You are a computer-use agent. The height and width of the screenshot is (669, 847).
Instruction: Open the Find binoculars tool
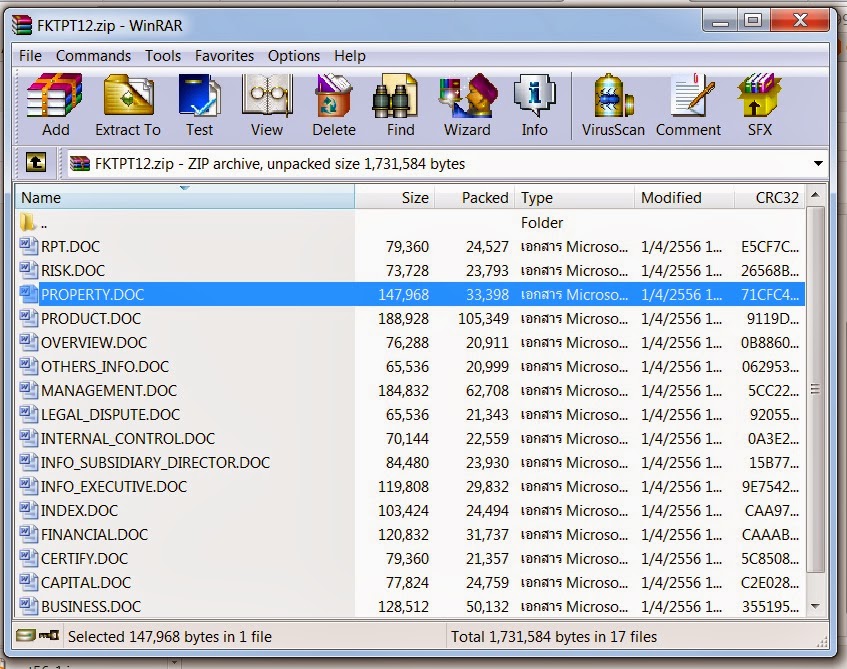coord(400,105)
